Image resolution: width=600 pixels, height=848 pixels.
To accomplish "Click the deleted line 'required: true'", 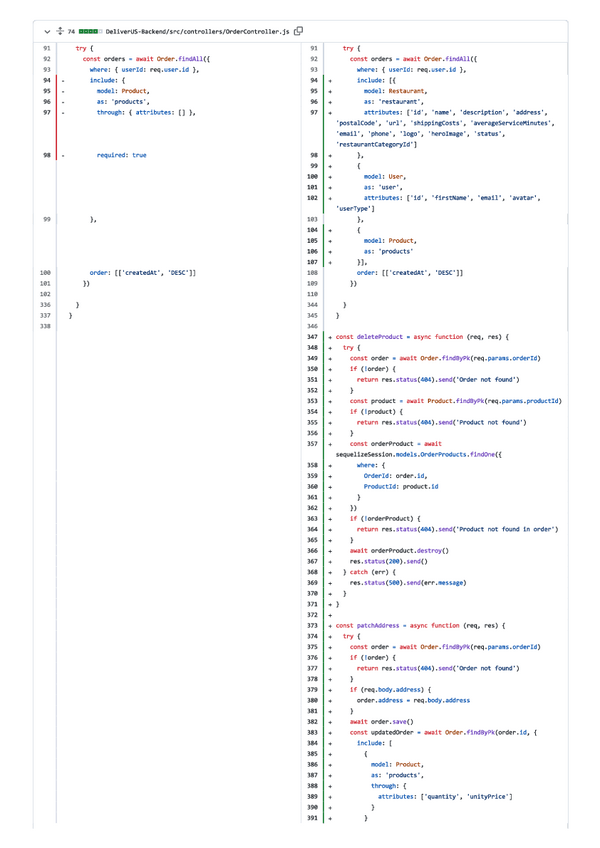I will coord(121,156).
